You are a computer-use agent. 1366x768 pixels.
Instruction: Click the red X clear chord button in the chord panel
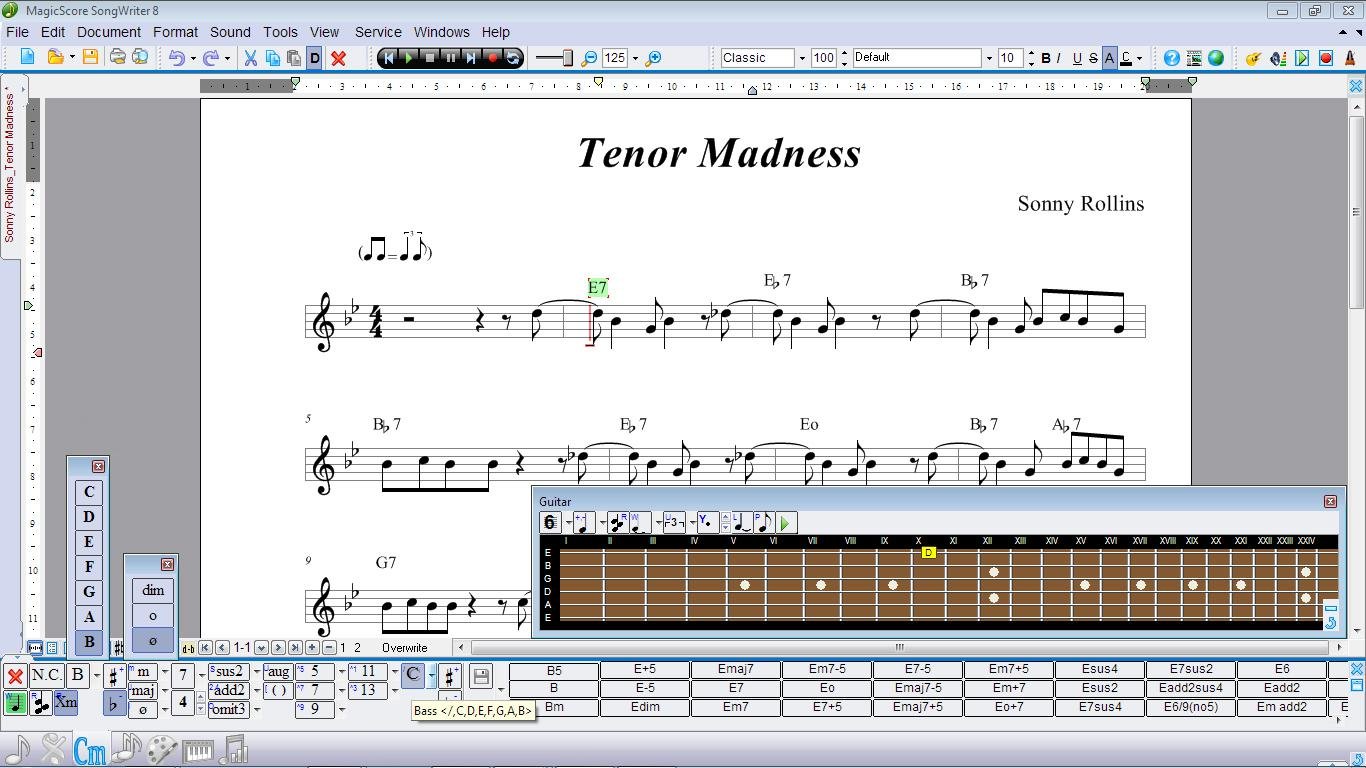pyautogui.click(x=15, y=676)
